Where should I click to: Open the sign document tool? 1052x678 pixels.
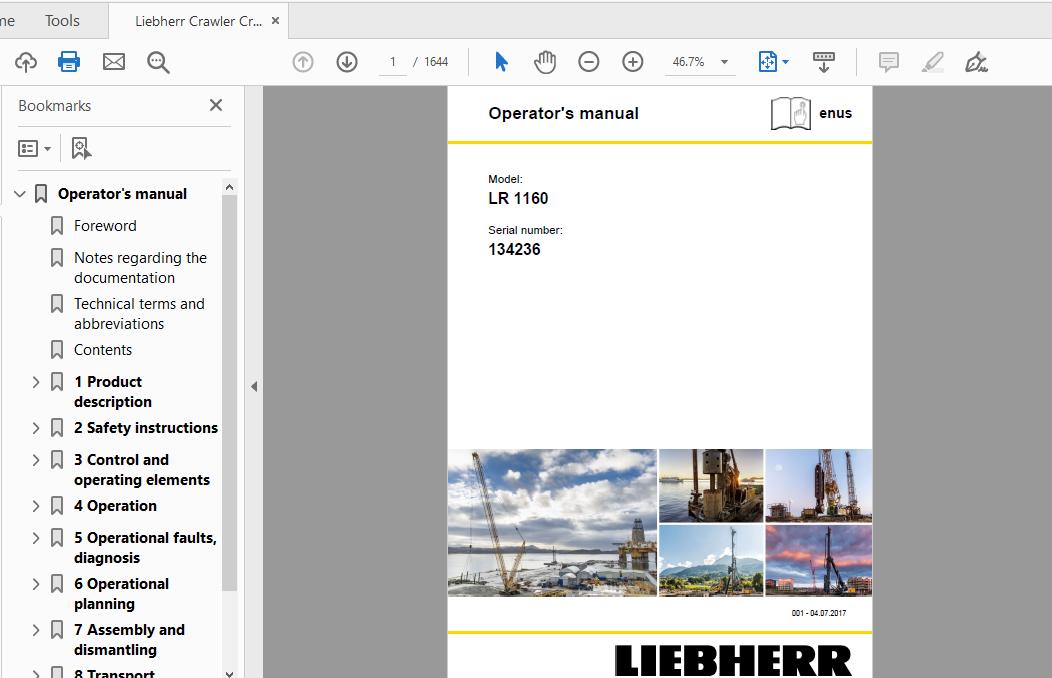coord(976,62)
